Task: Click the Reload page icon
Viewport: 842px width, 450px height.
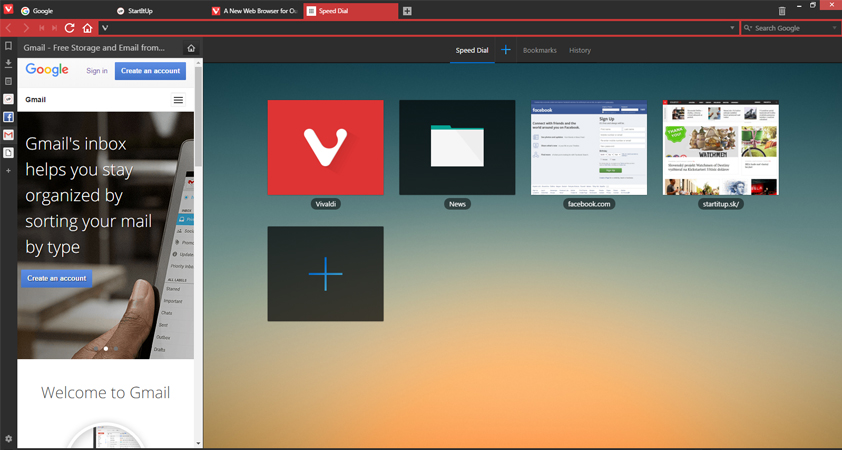Action: pyautogui.click(x=70, y=28)
